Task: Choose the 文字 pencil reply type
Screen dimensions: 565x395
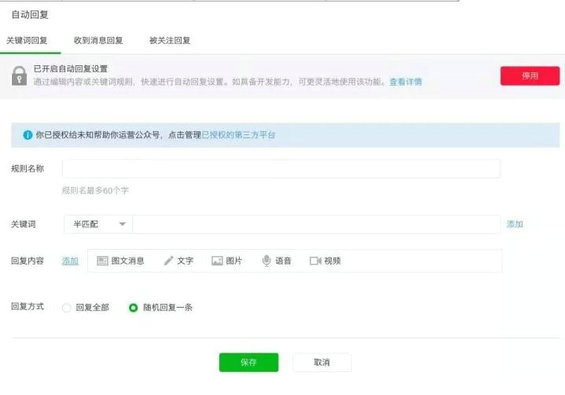Action: [x=179, y=261]
